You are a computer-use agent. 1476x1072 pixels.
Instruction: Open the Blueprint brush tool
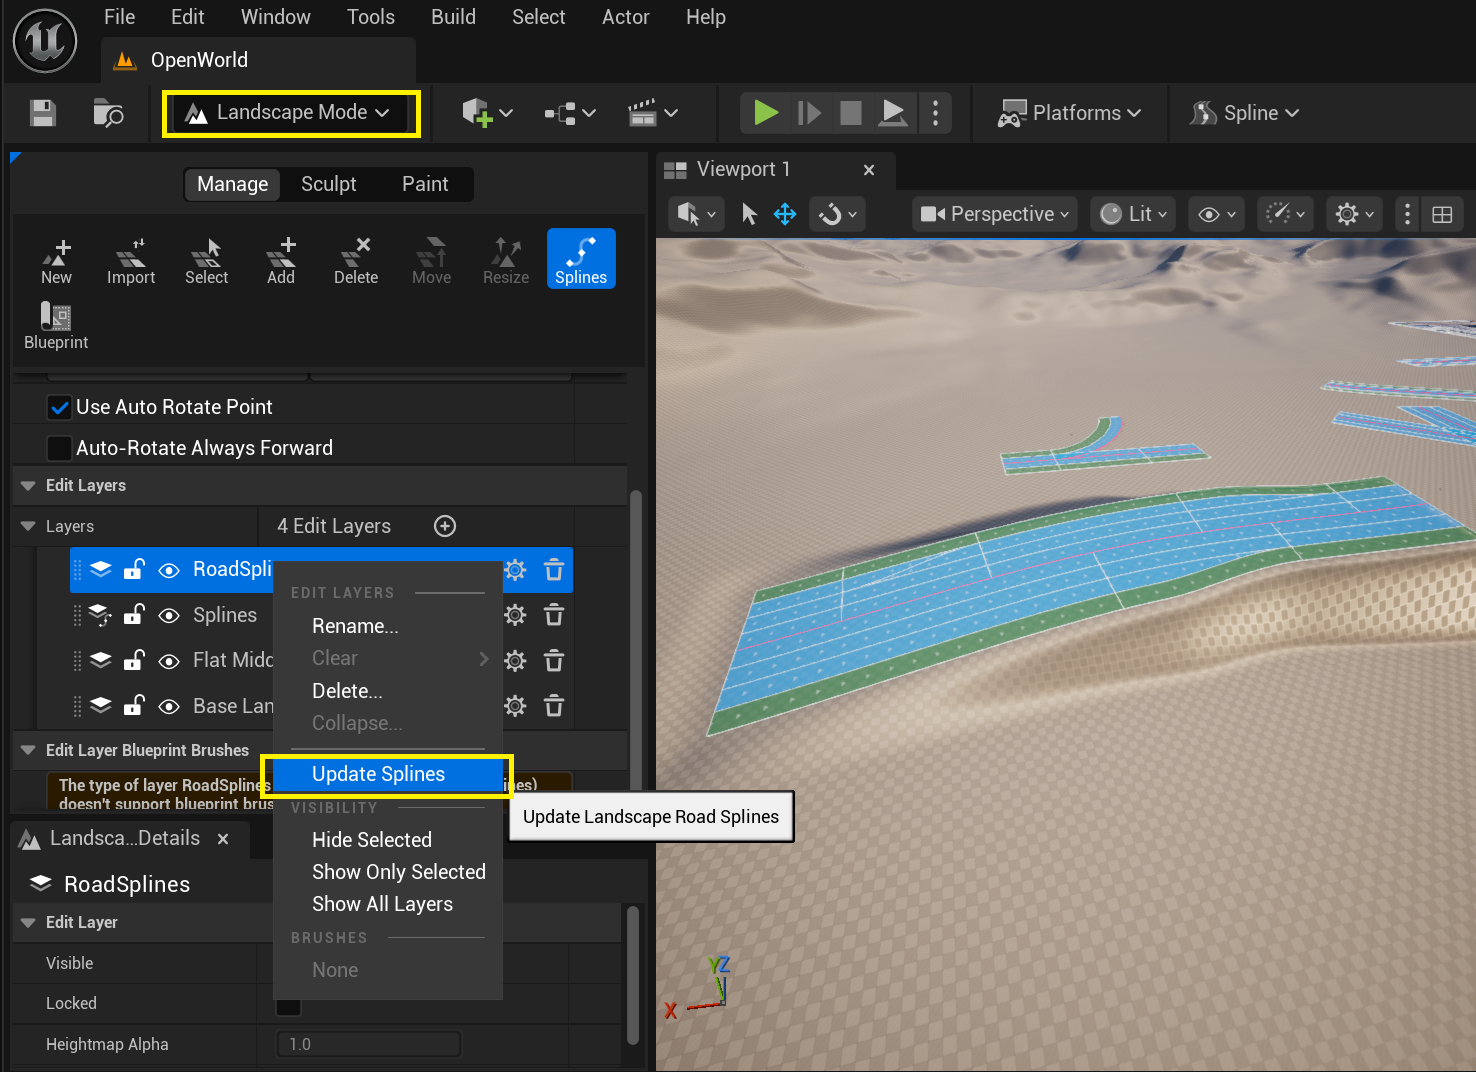[56, 326]
